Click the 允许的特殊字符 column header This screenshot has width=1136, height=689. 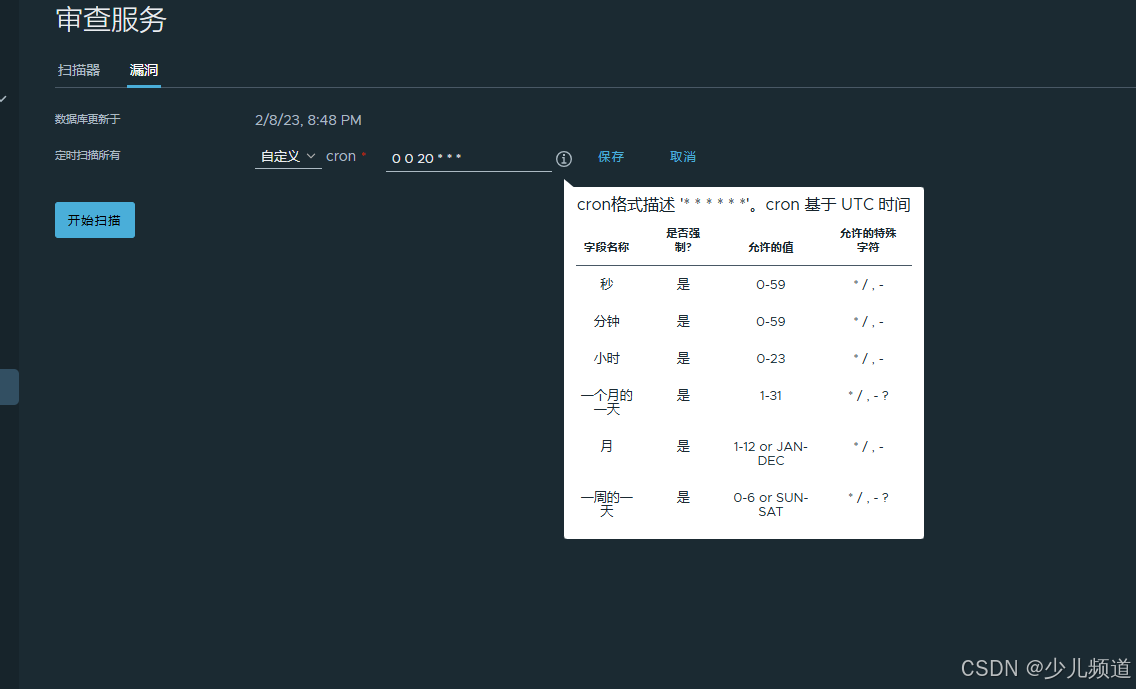click(868, 239)
